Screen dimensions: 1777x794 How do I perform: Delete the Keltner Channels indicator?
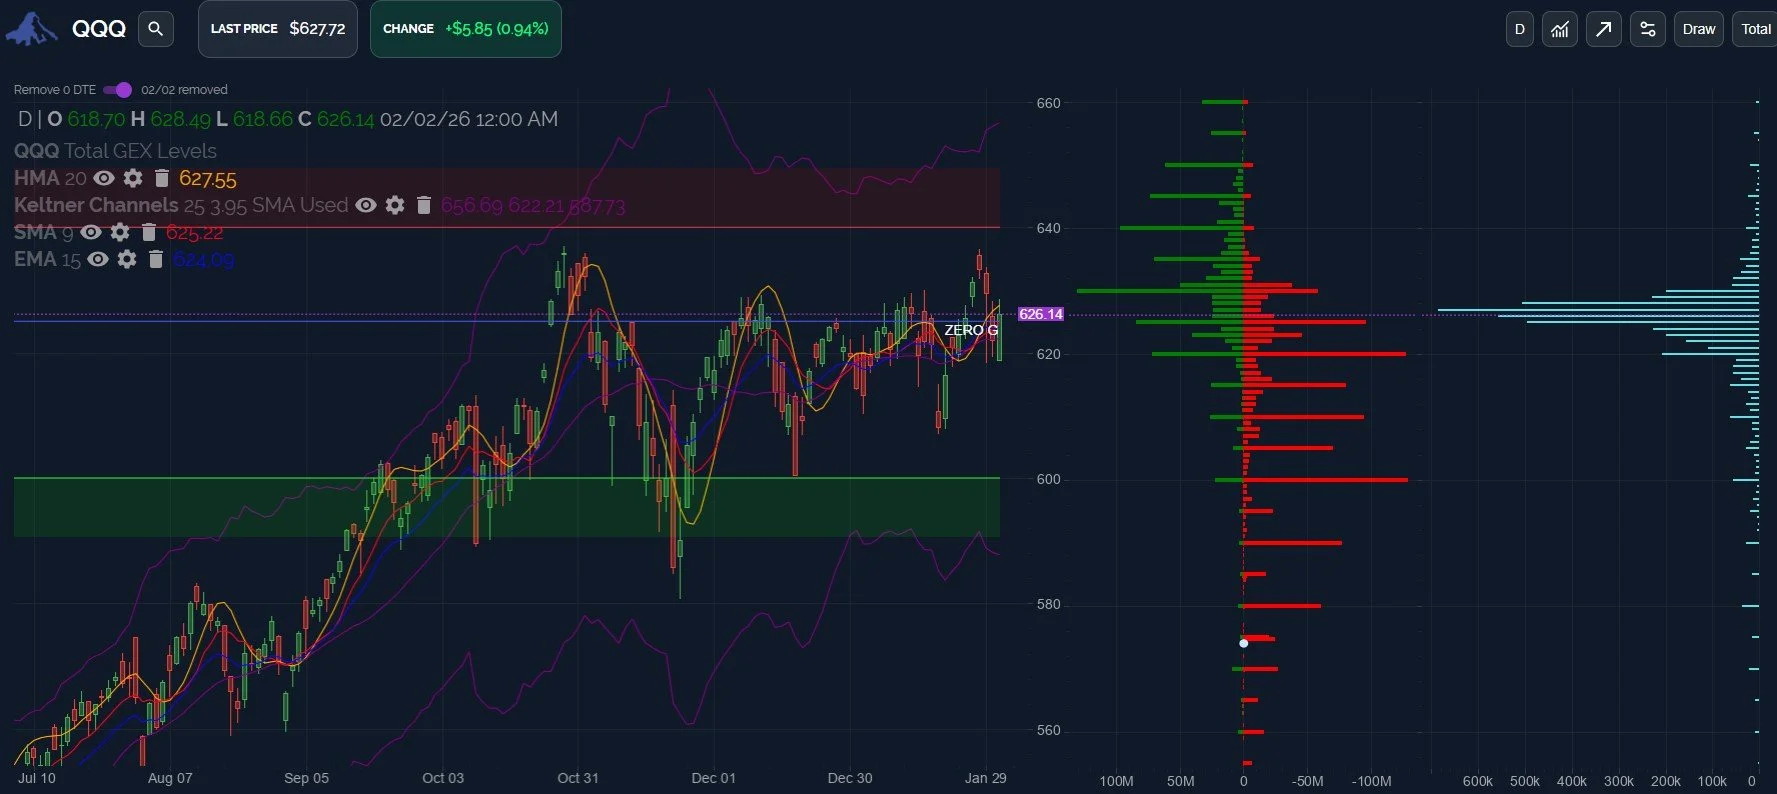click(423, 205)
